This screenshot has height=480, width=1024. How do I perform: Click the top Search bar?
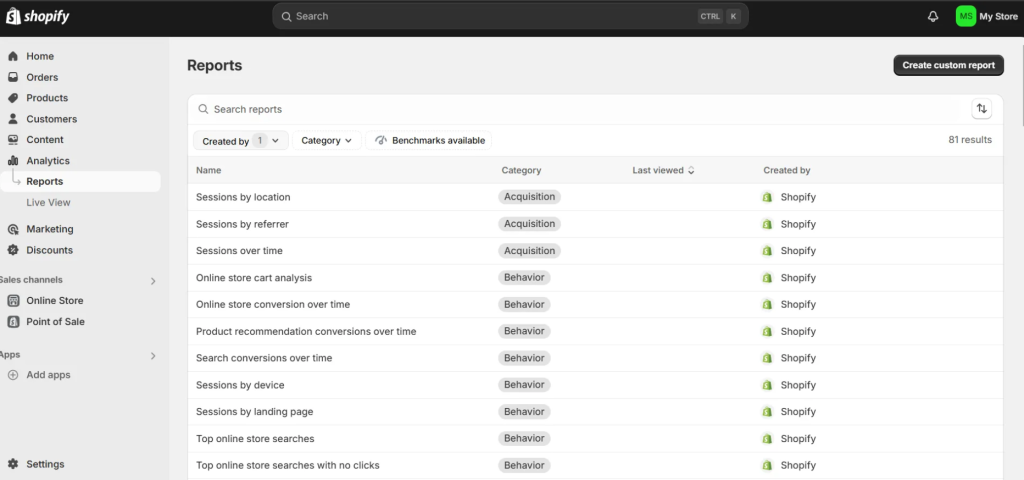pos(510,16)
